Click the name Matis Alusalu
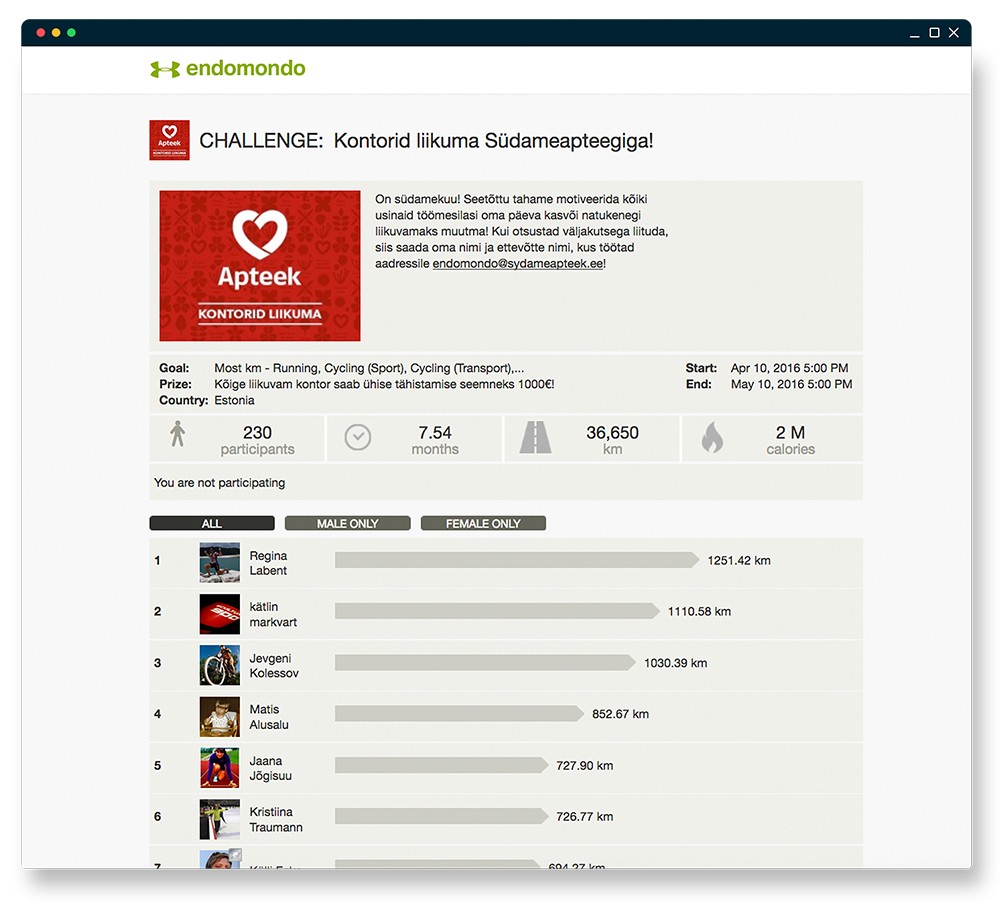Image resolution: width=1000 pixels, height=912 pixels. click(x=269, y=717)
